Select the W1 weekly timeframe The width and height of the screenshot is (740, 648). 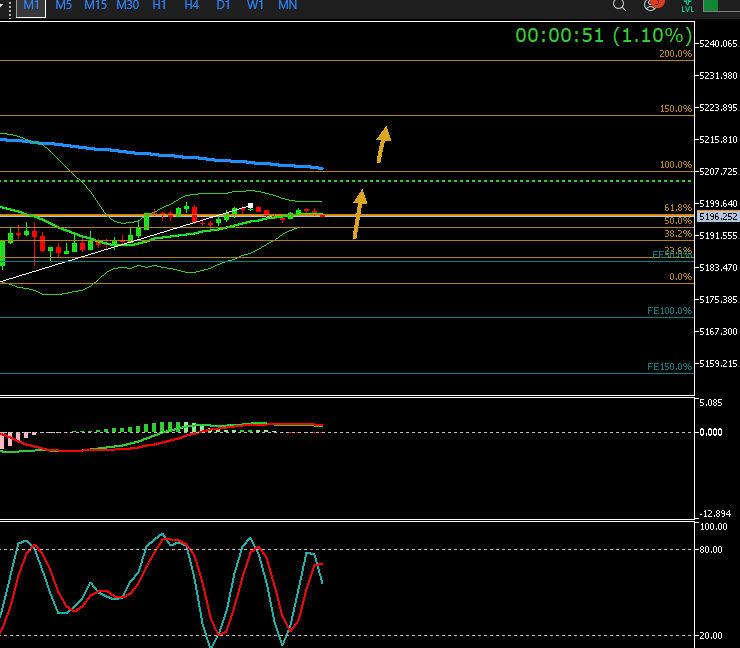coord(255,6)
